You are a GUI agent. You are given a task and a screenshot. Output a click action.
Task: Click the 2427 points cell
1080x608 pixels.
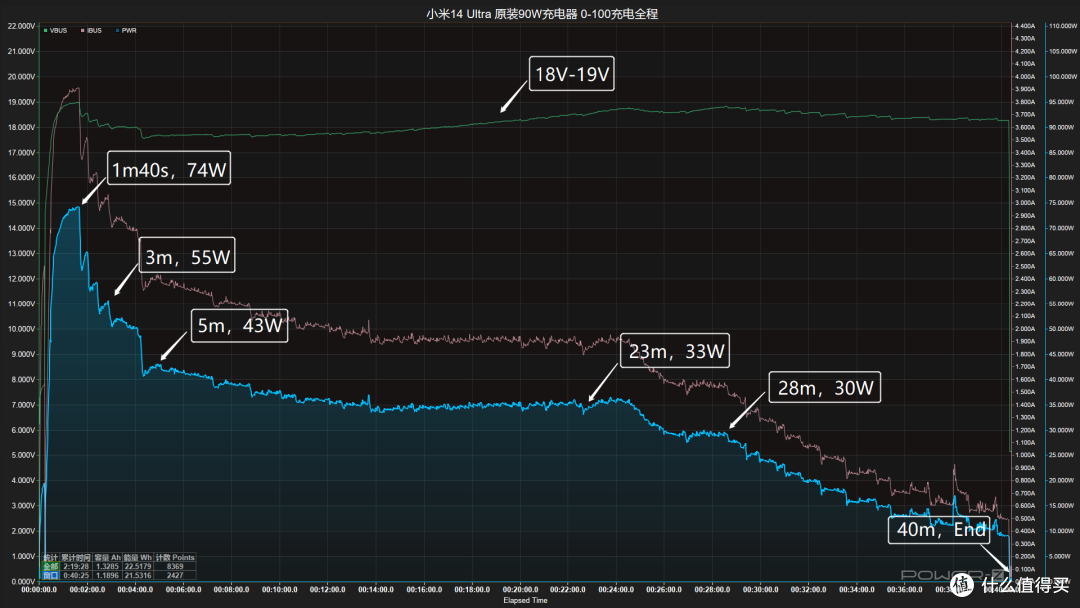175,575
